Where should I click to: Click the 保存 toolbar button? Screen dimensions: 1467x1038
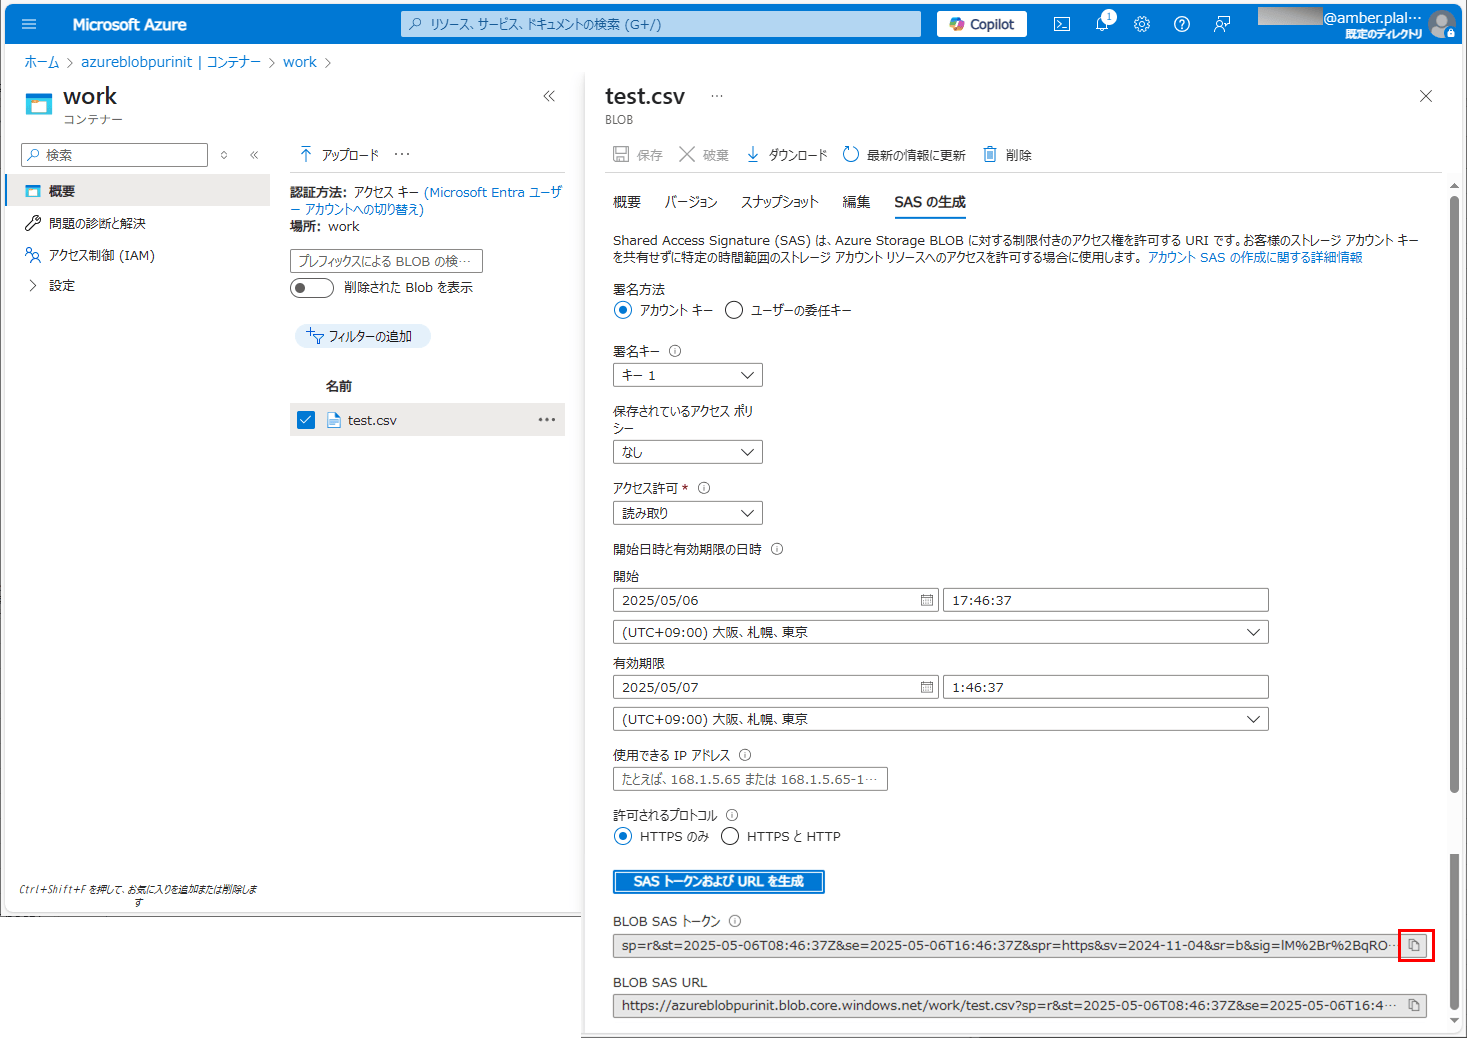[x=637, y=155]
